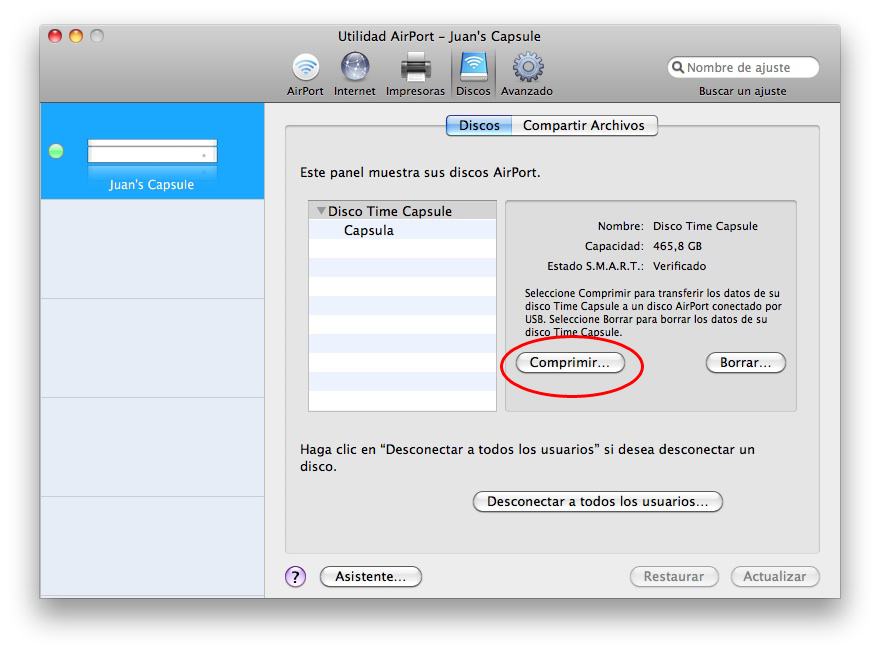Open the Impresoras printer icon

[x=415, y=67]
